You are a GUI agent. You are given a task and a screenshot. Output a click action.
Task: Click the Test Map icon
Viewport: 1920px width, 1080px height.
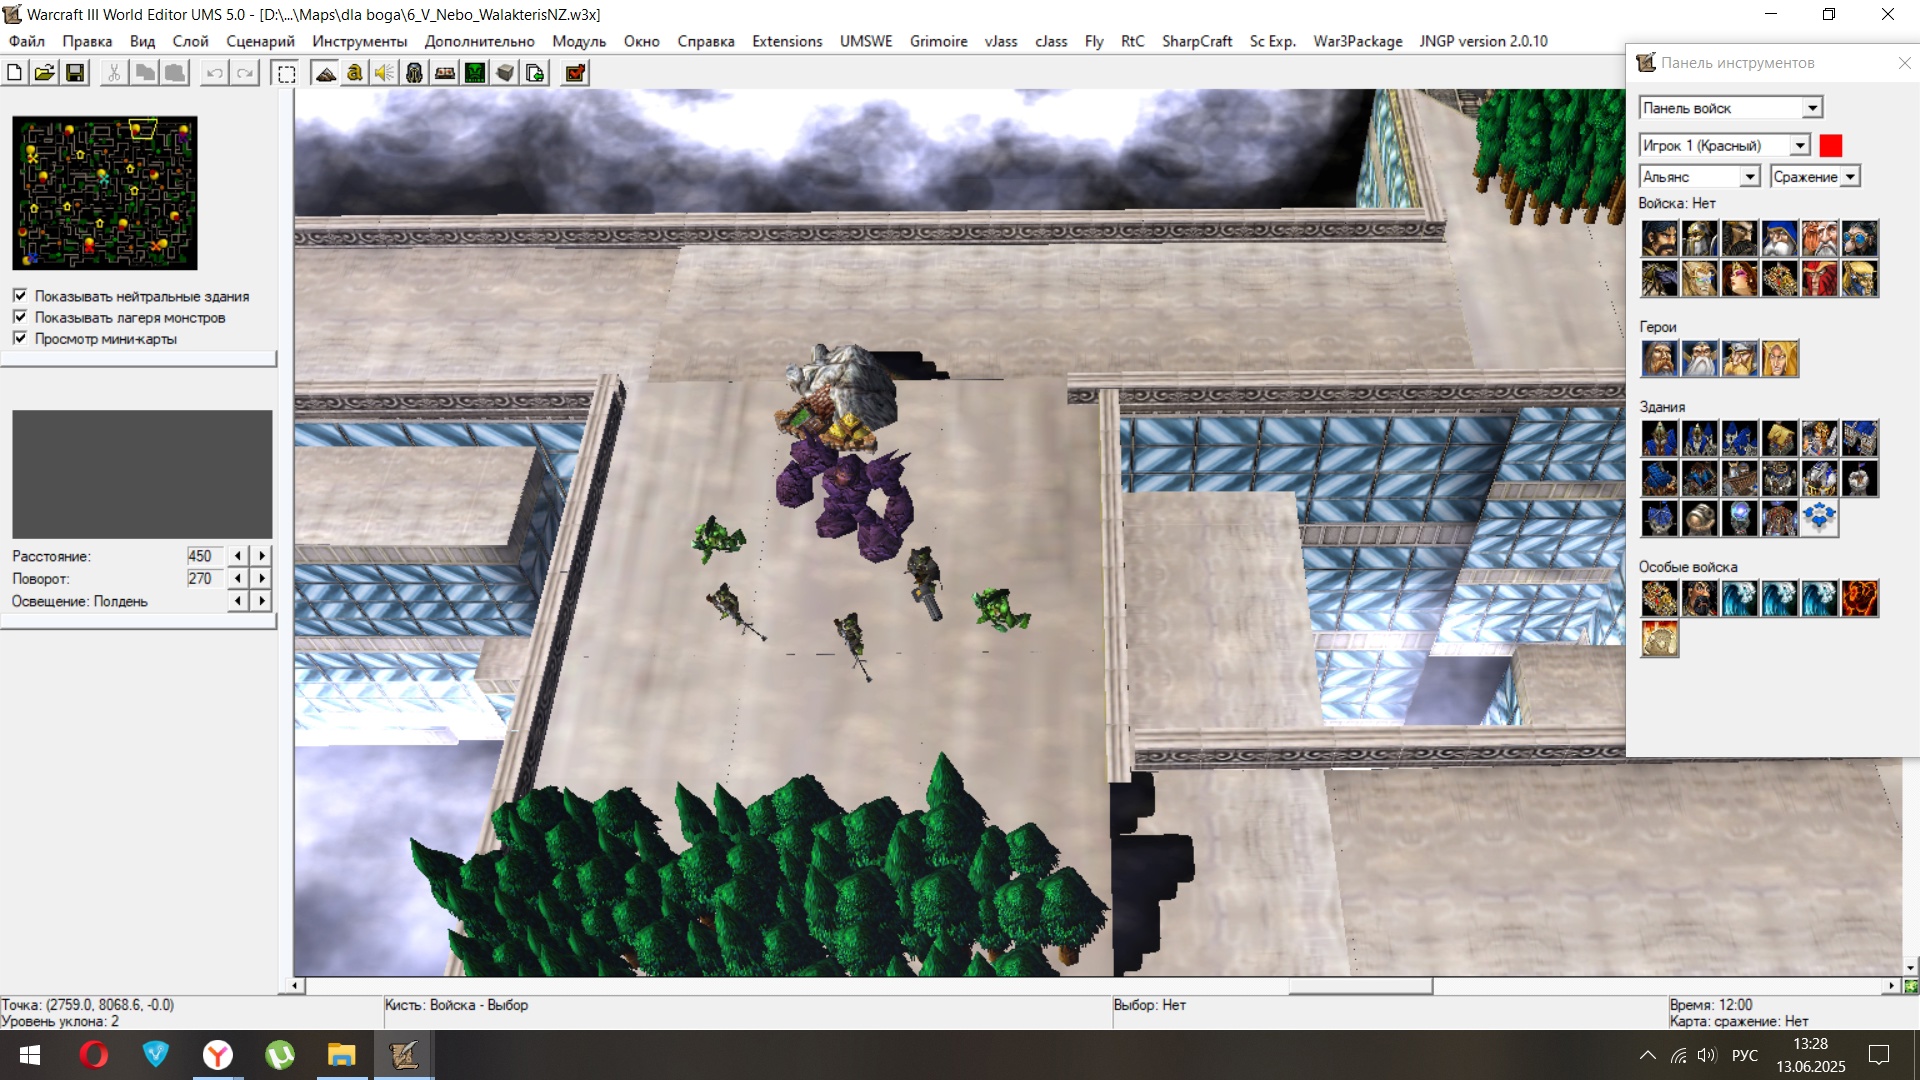pos(575,73)
